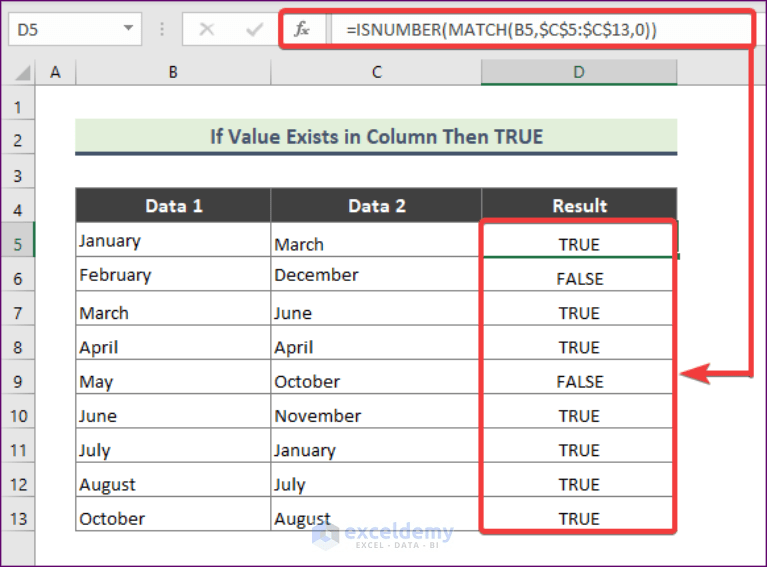Select 'January' cell in Data 1 column

pyautogui.click(x=173, y=240)
